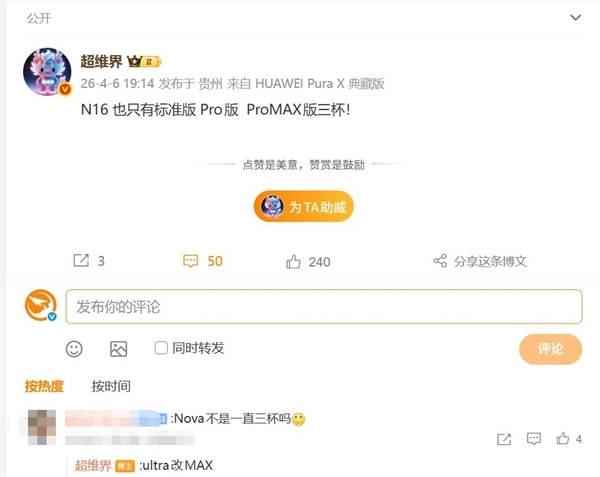
Task: Click the 超维界 reply author link
Action: (x=93, y=465)
